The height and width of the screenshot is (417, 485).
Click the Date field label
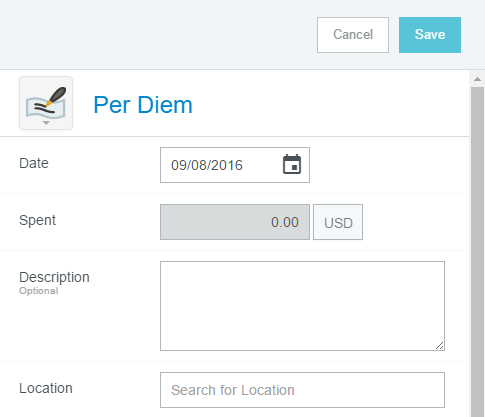tap(34, 163)
